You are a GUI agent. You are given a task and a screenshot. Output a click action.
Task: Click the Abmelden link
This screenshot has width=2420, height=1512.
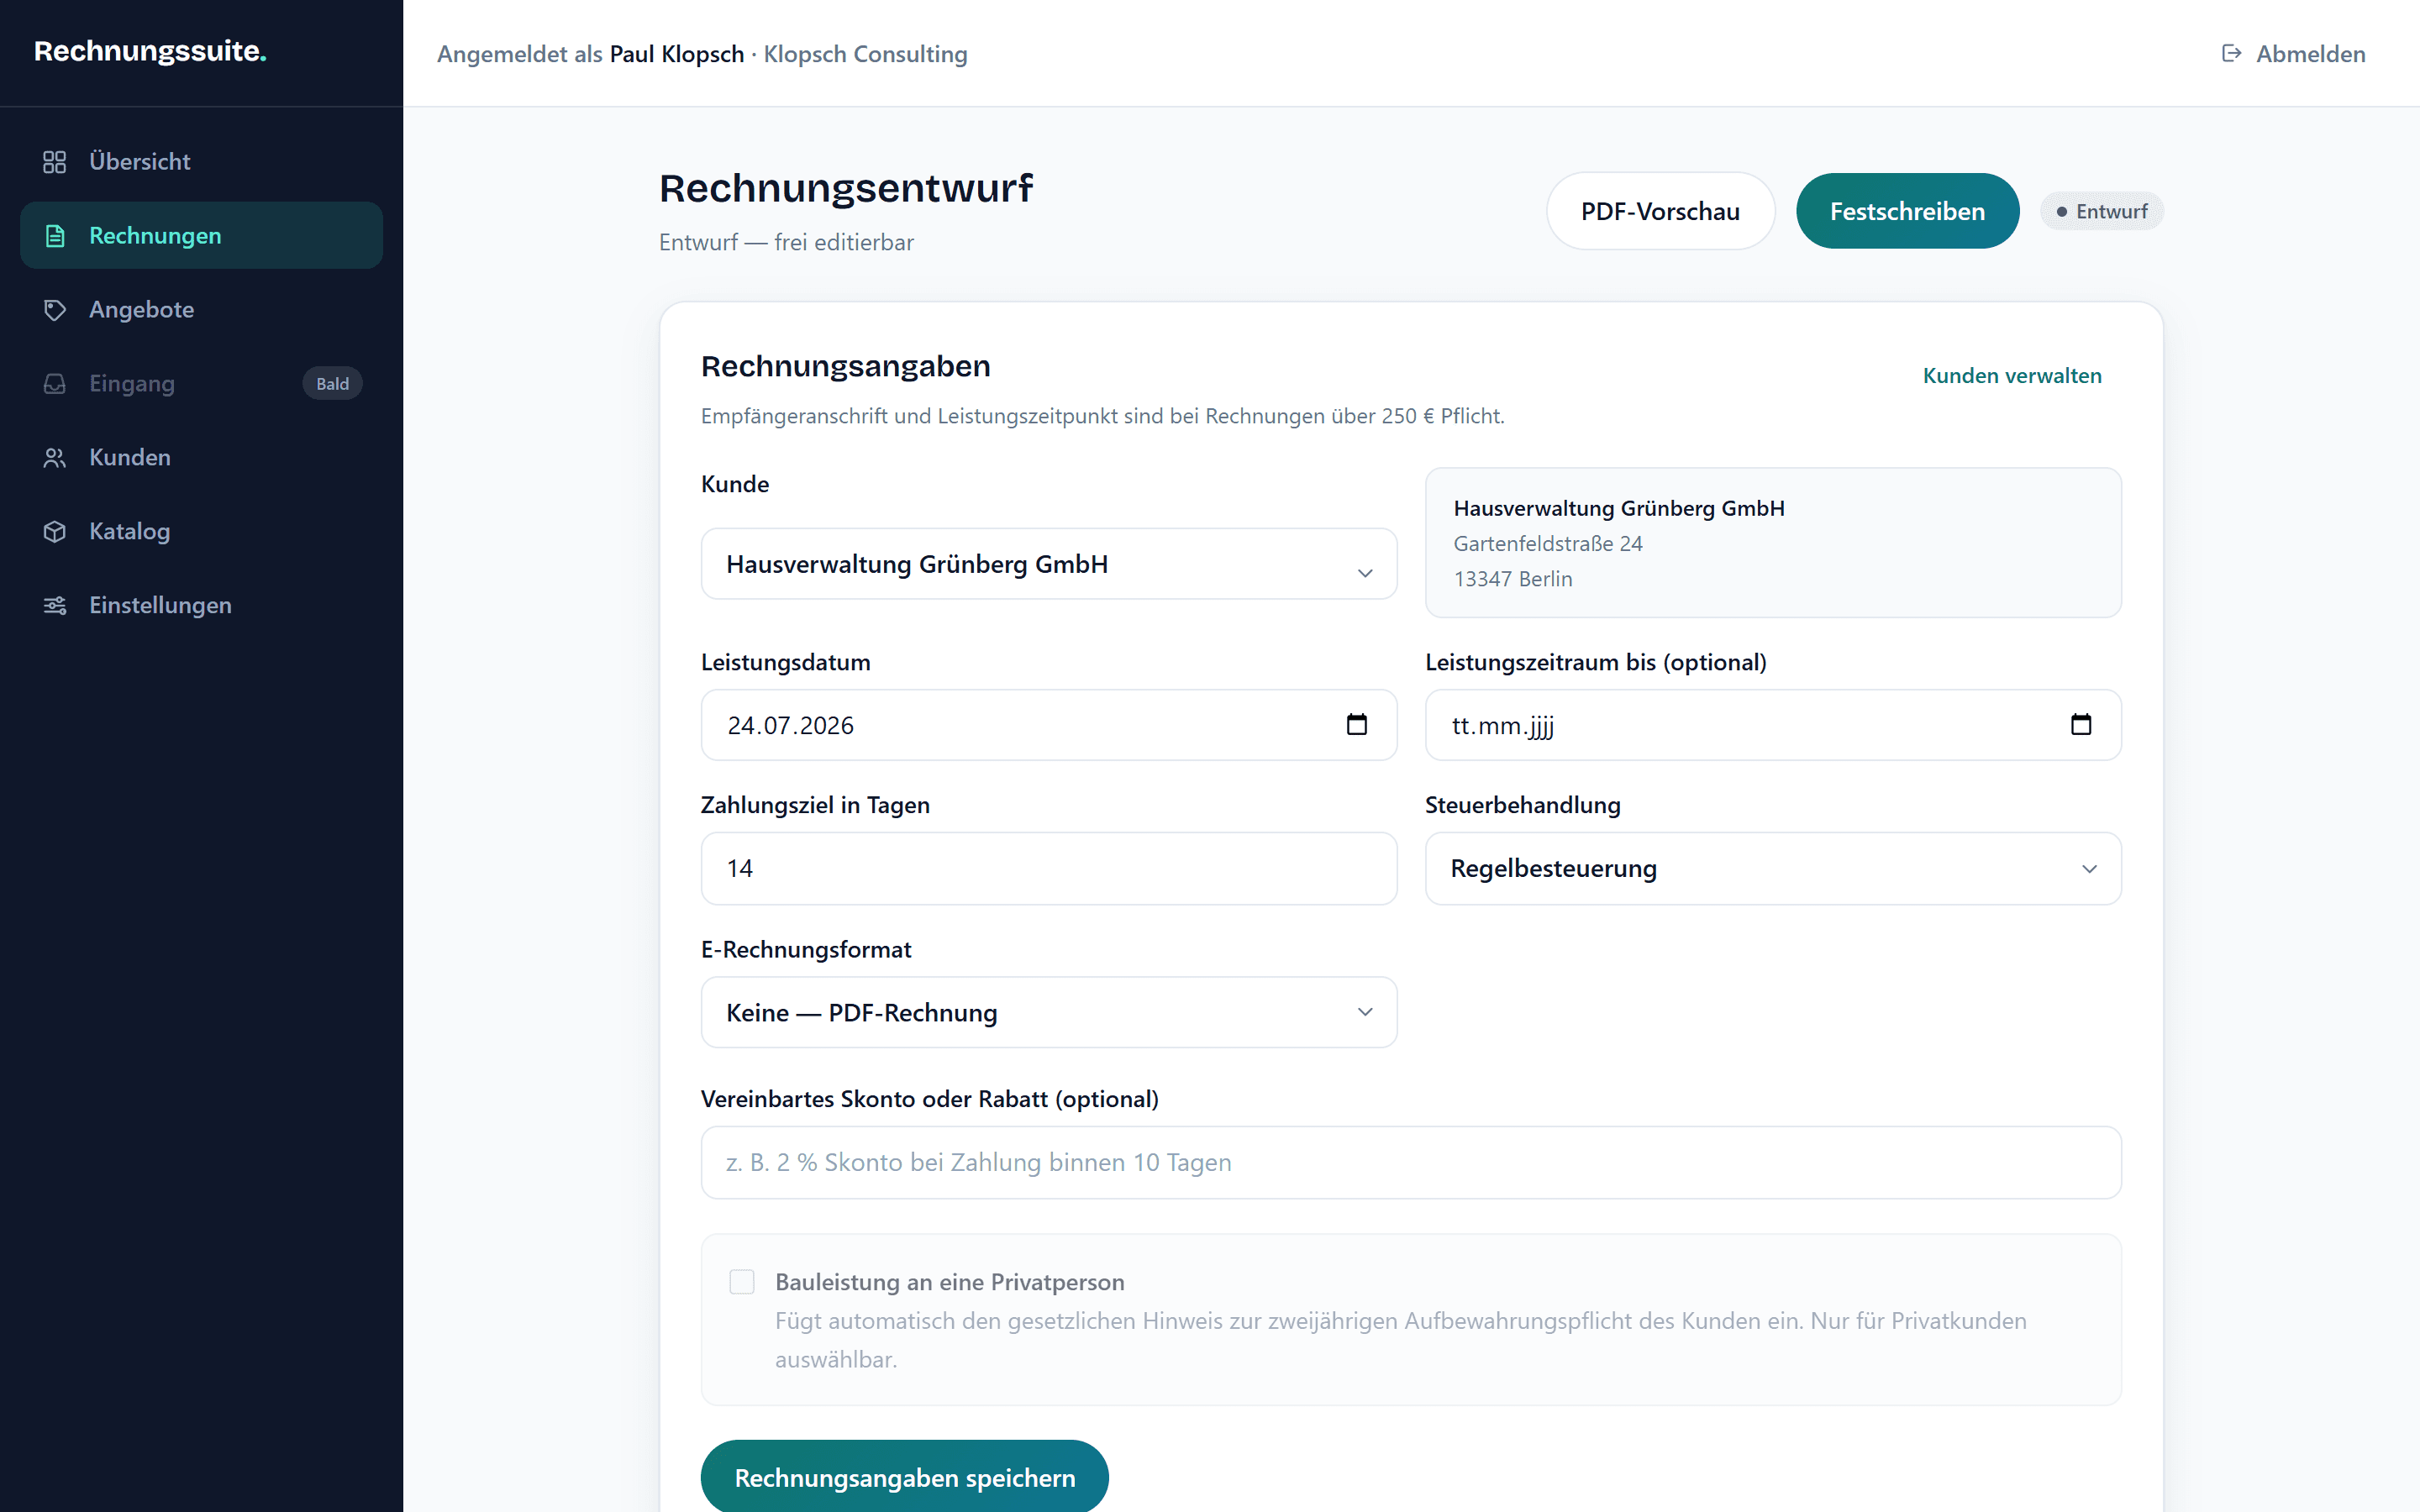click(x=2292, y=53)
